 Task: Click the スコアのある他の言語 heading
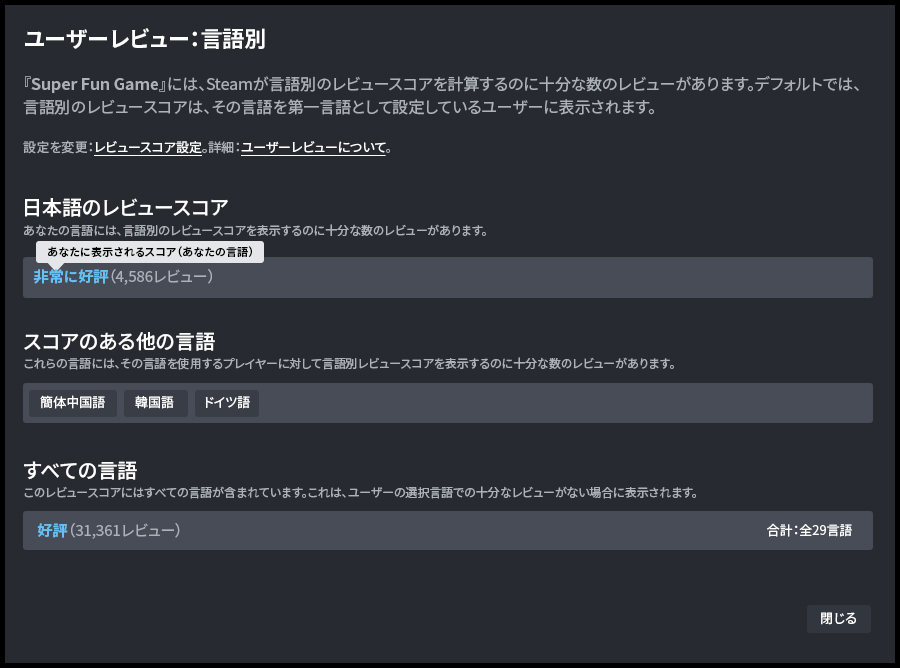click(119, 342)
